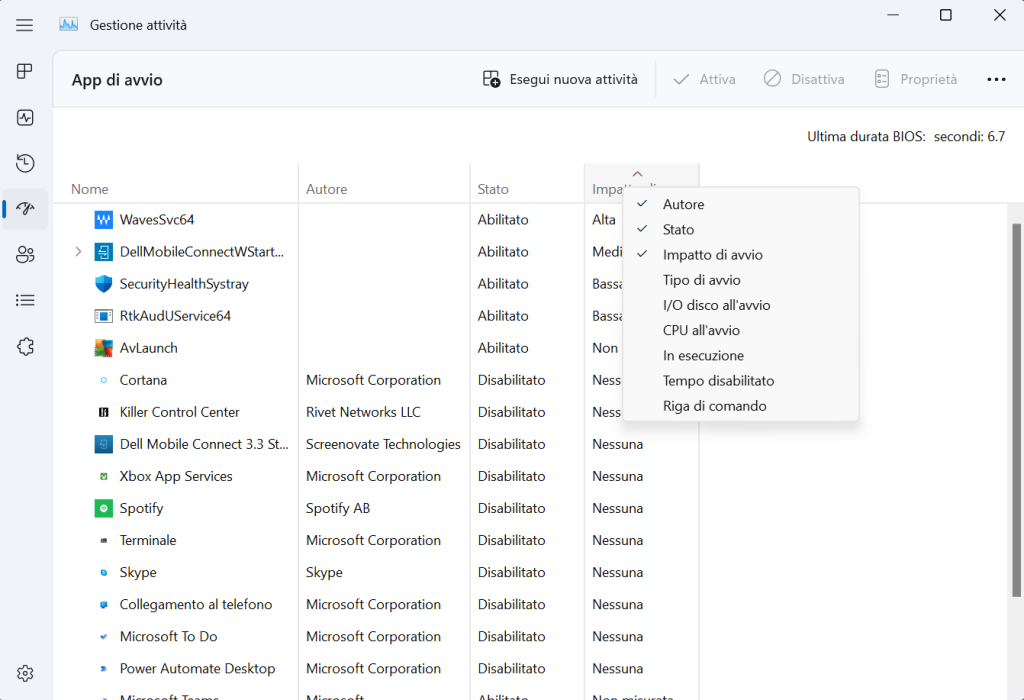Select the Killer Control Center row name
The image size is (1024, 700).
[x=180, y=412]
